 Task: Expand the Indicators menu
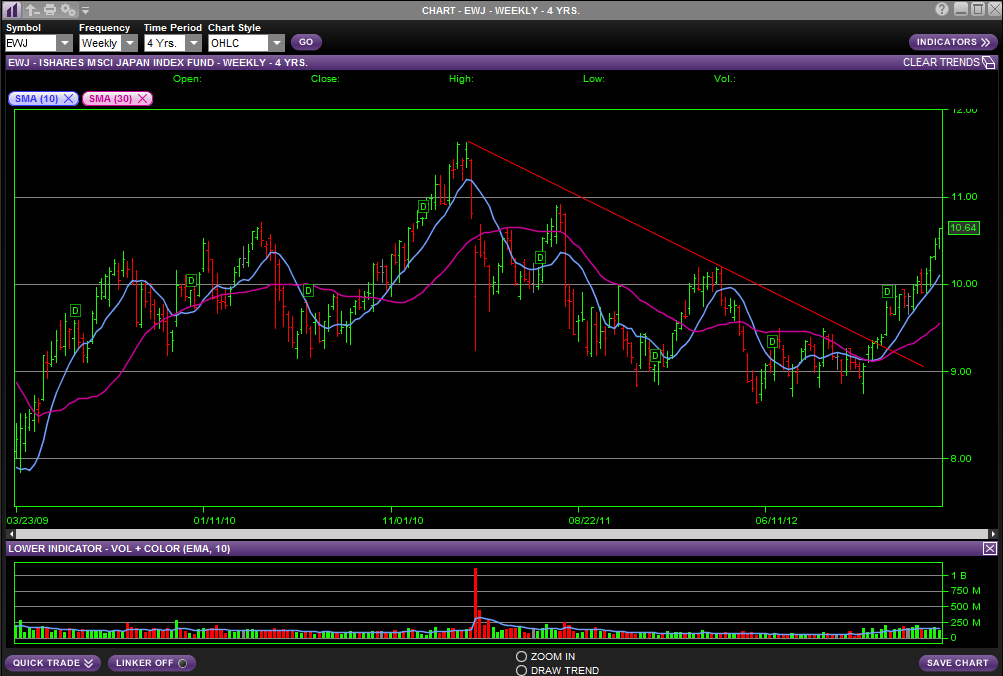point(952,42)
